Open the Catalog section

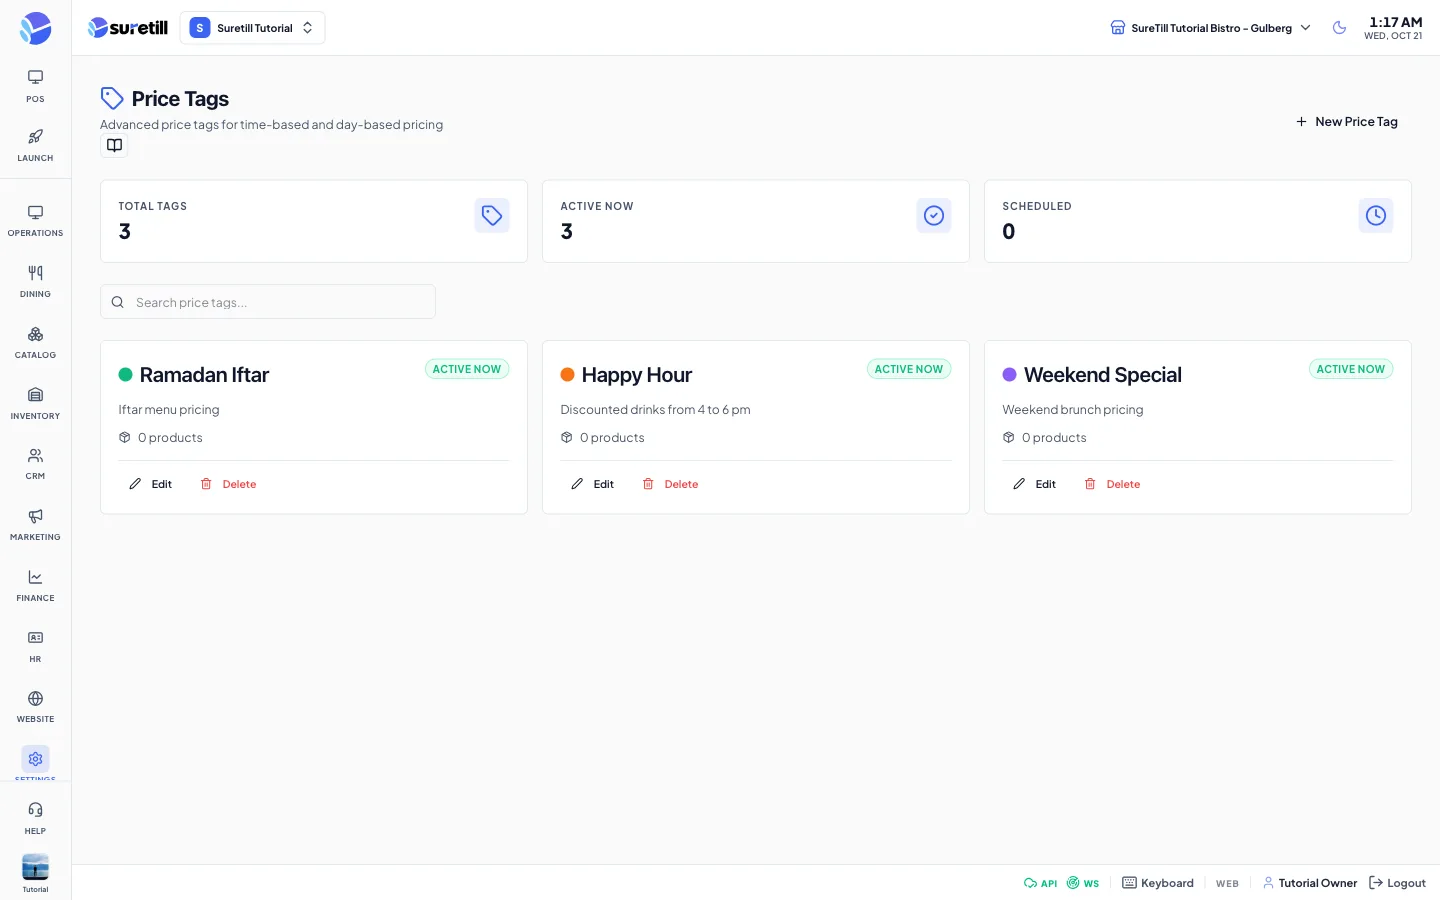tap(35, 343)
